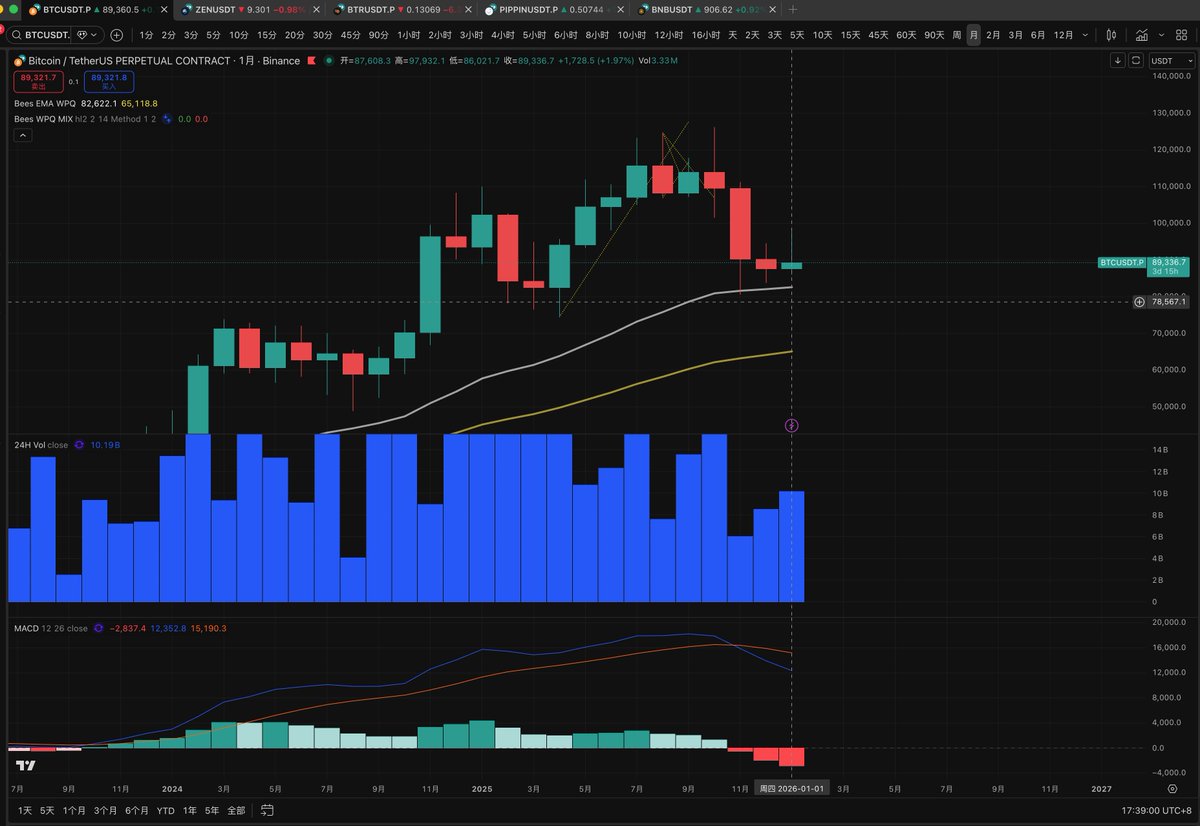Select the 15分 timeframe

point(266,35)
